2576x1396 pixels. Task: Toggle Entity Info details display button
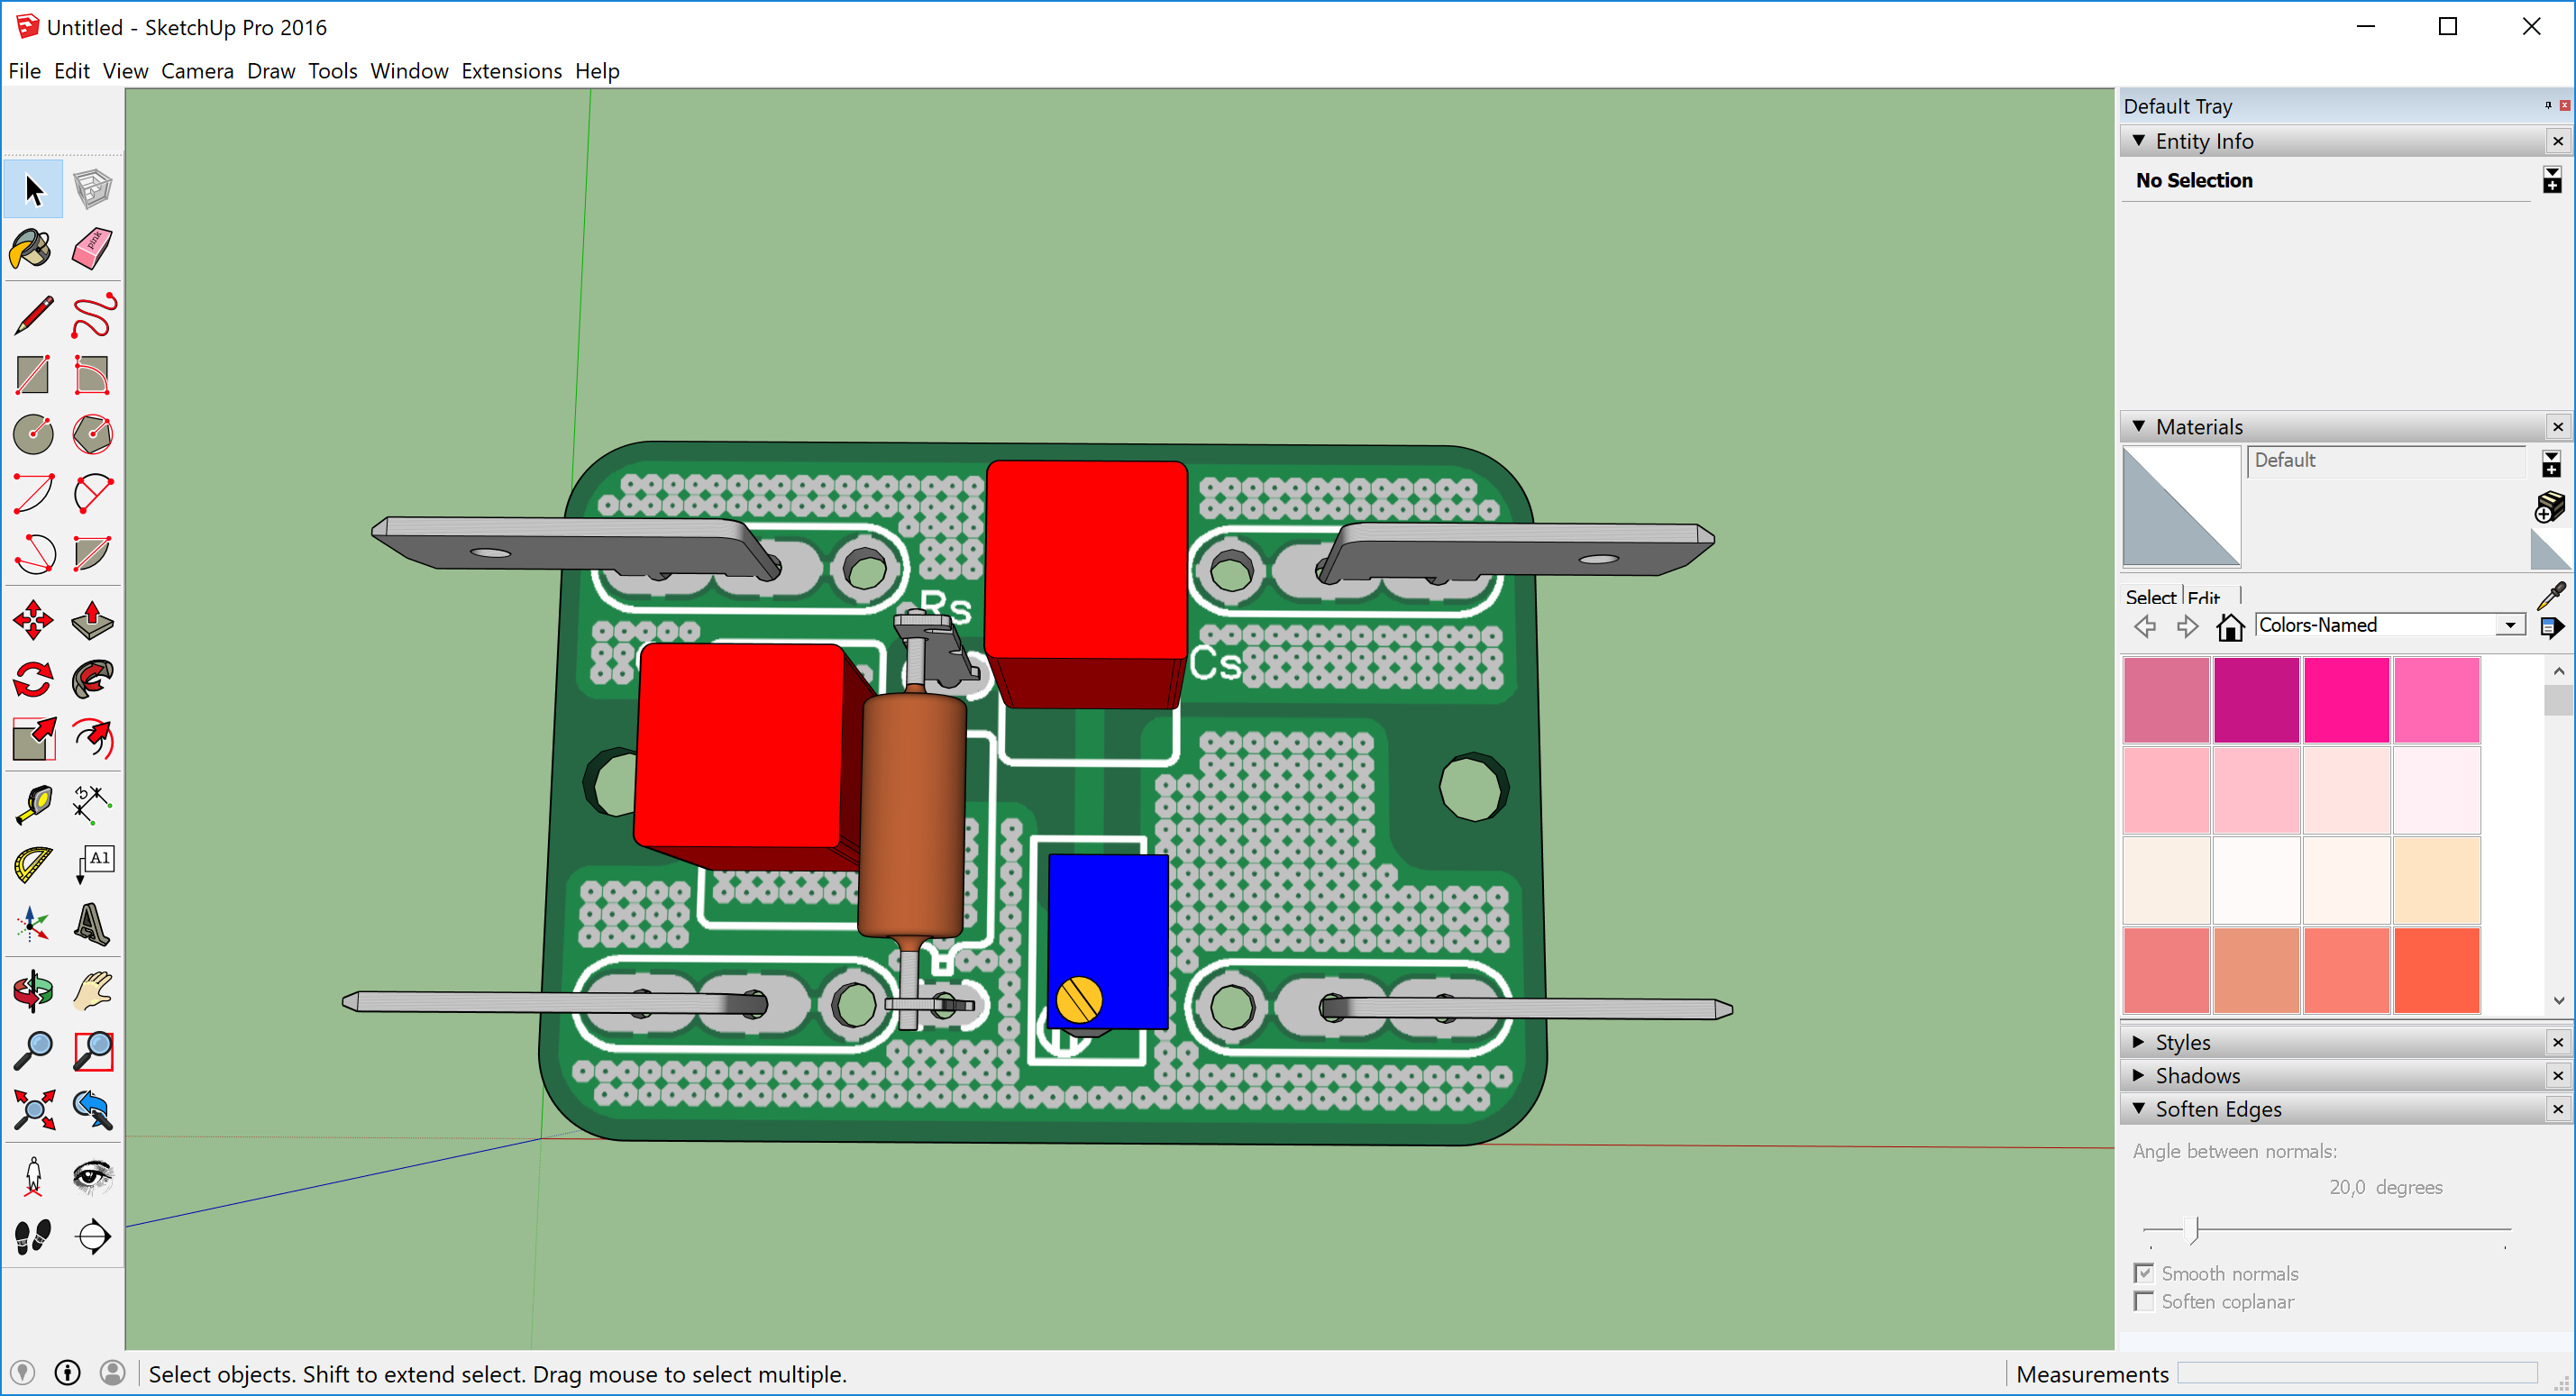click(x=2551, y=180)
